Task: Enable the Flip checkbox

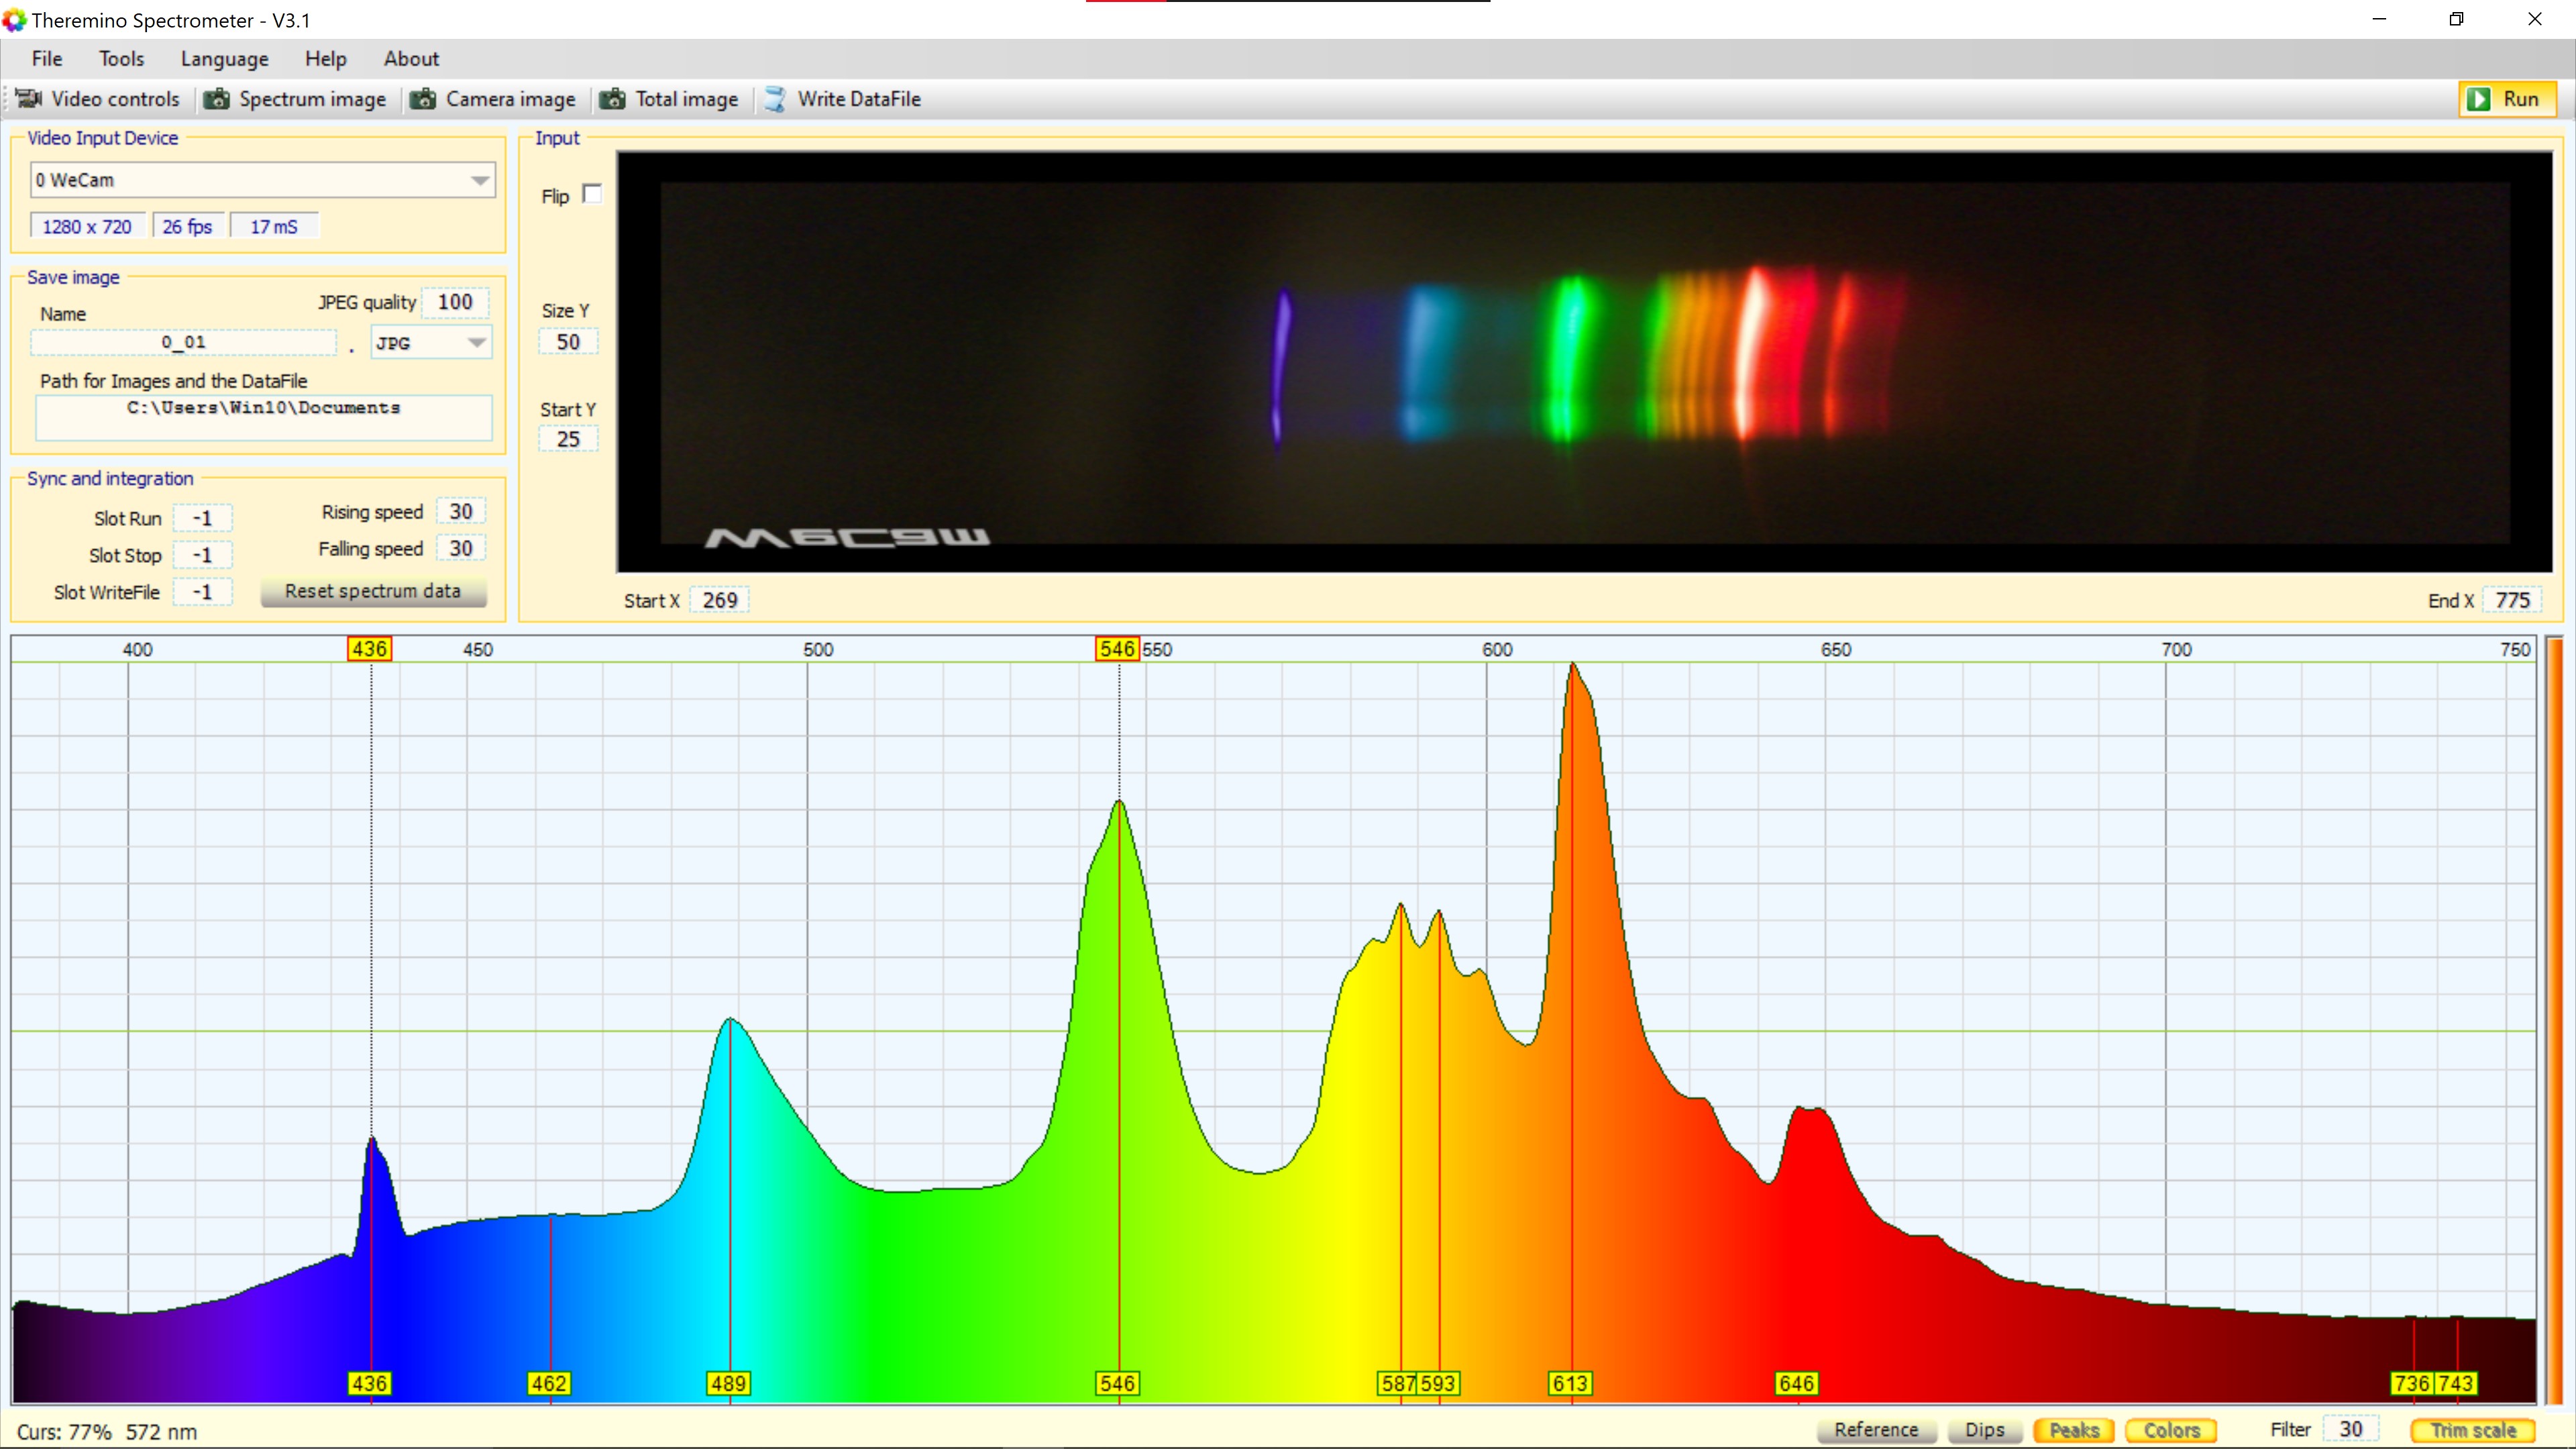Action: (592, 194)
